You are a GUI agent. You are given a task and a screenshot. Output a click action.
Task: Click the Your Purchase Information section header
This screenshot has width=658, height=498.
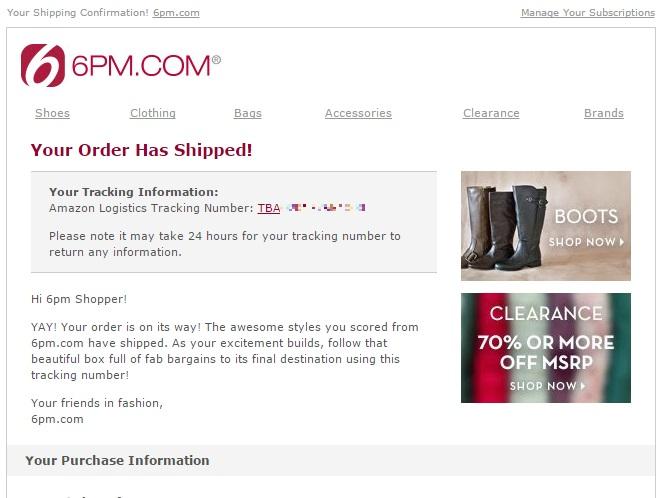tap(117, 460)
